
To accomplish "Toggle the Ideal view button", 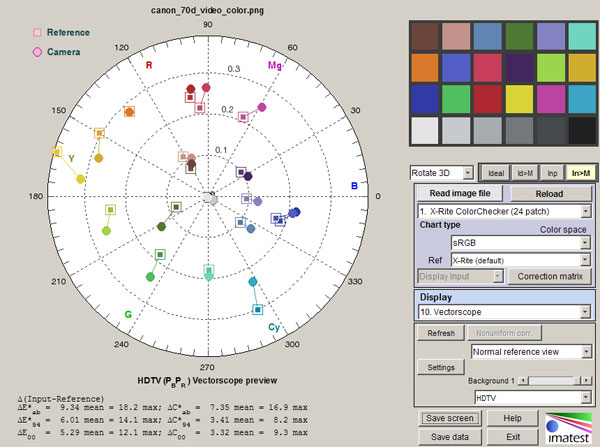I will point(496,173).
